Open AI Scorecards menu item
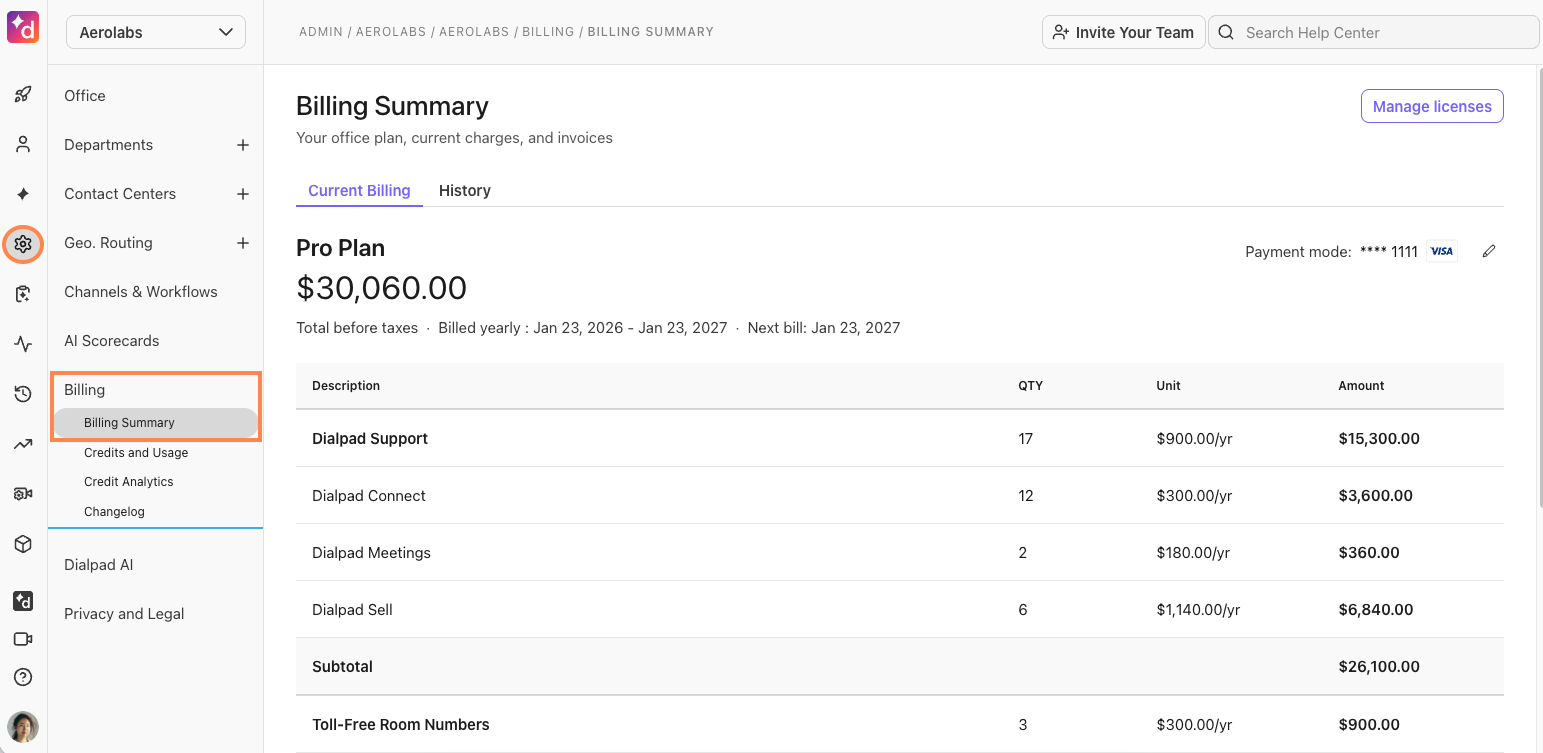The width and height of the screenshot is (1543, 753). [112, 341]
